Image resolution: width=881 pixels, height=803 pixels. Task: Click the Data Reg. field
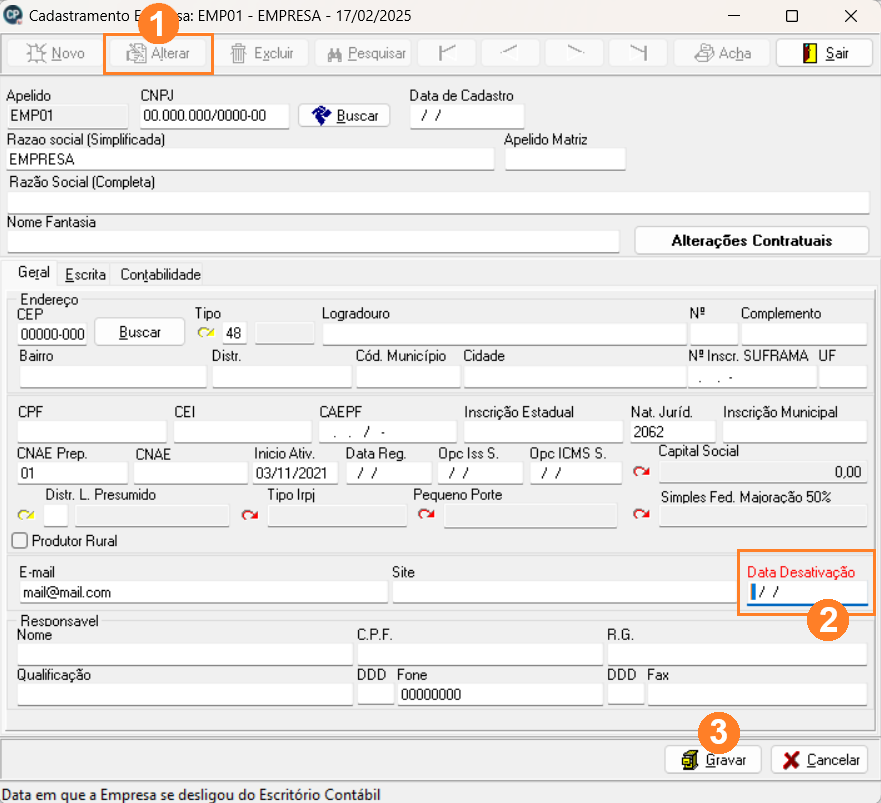389,473
